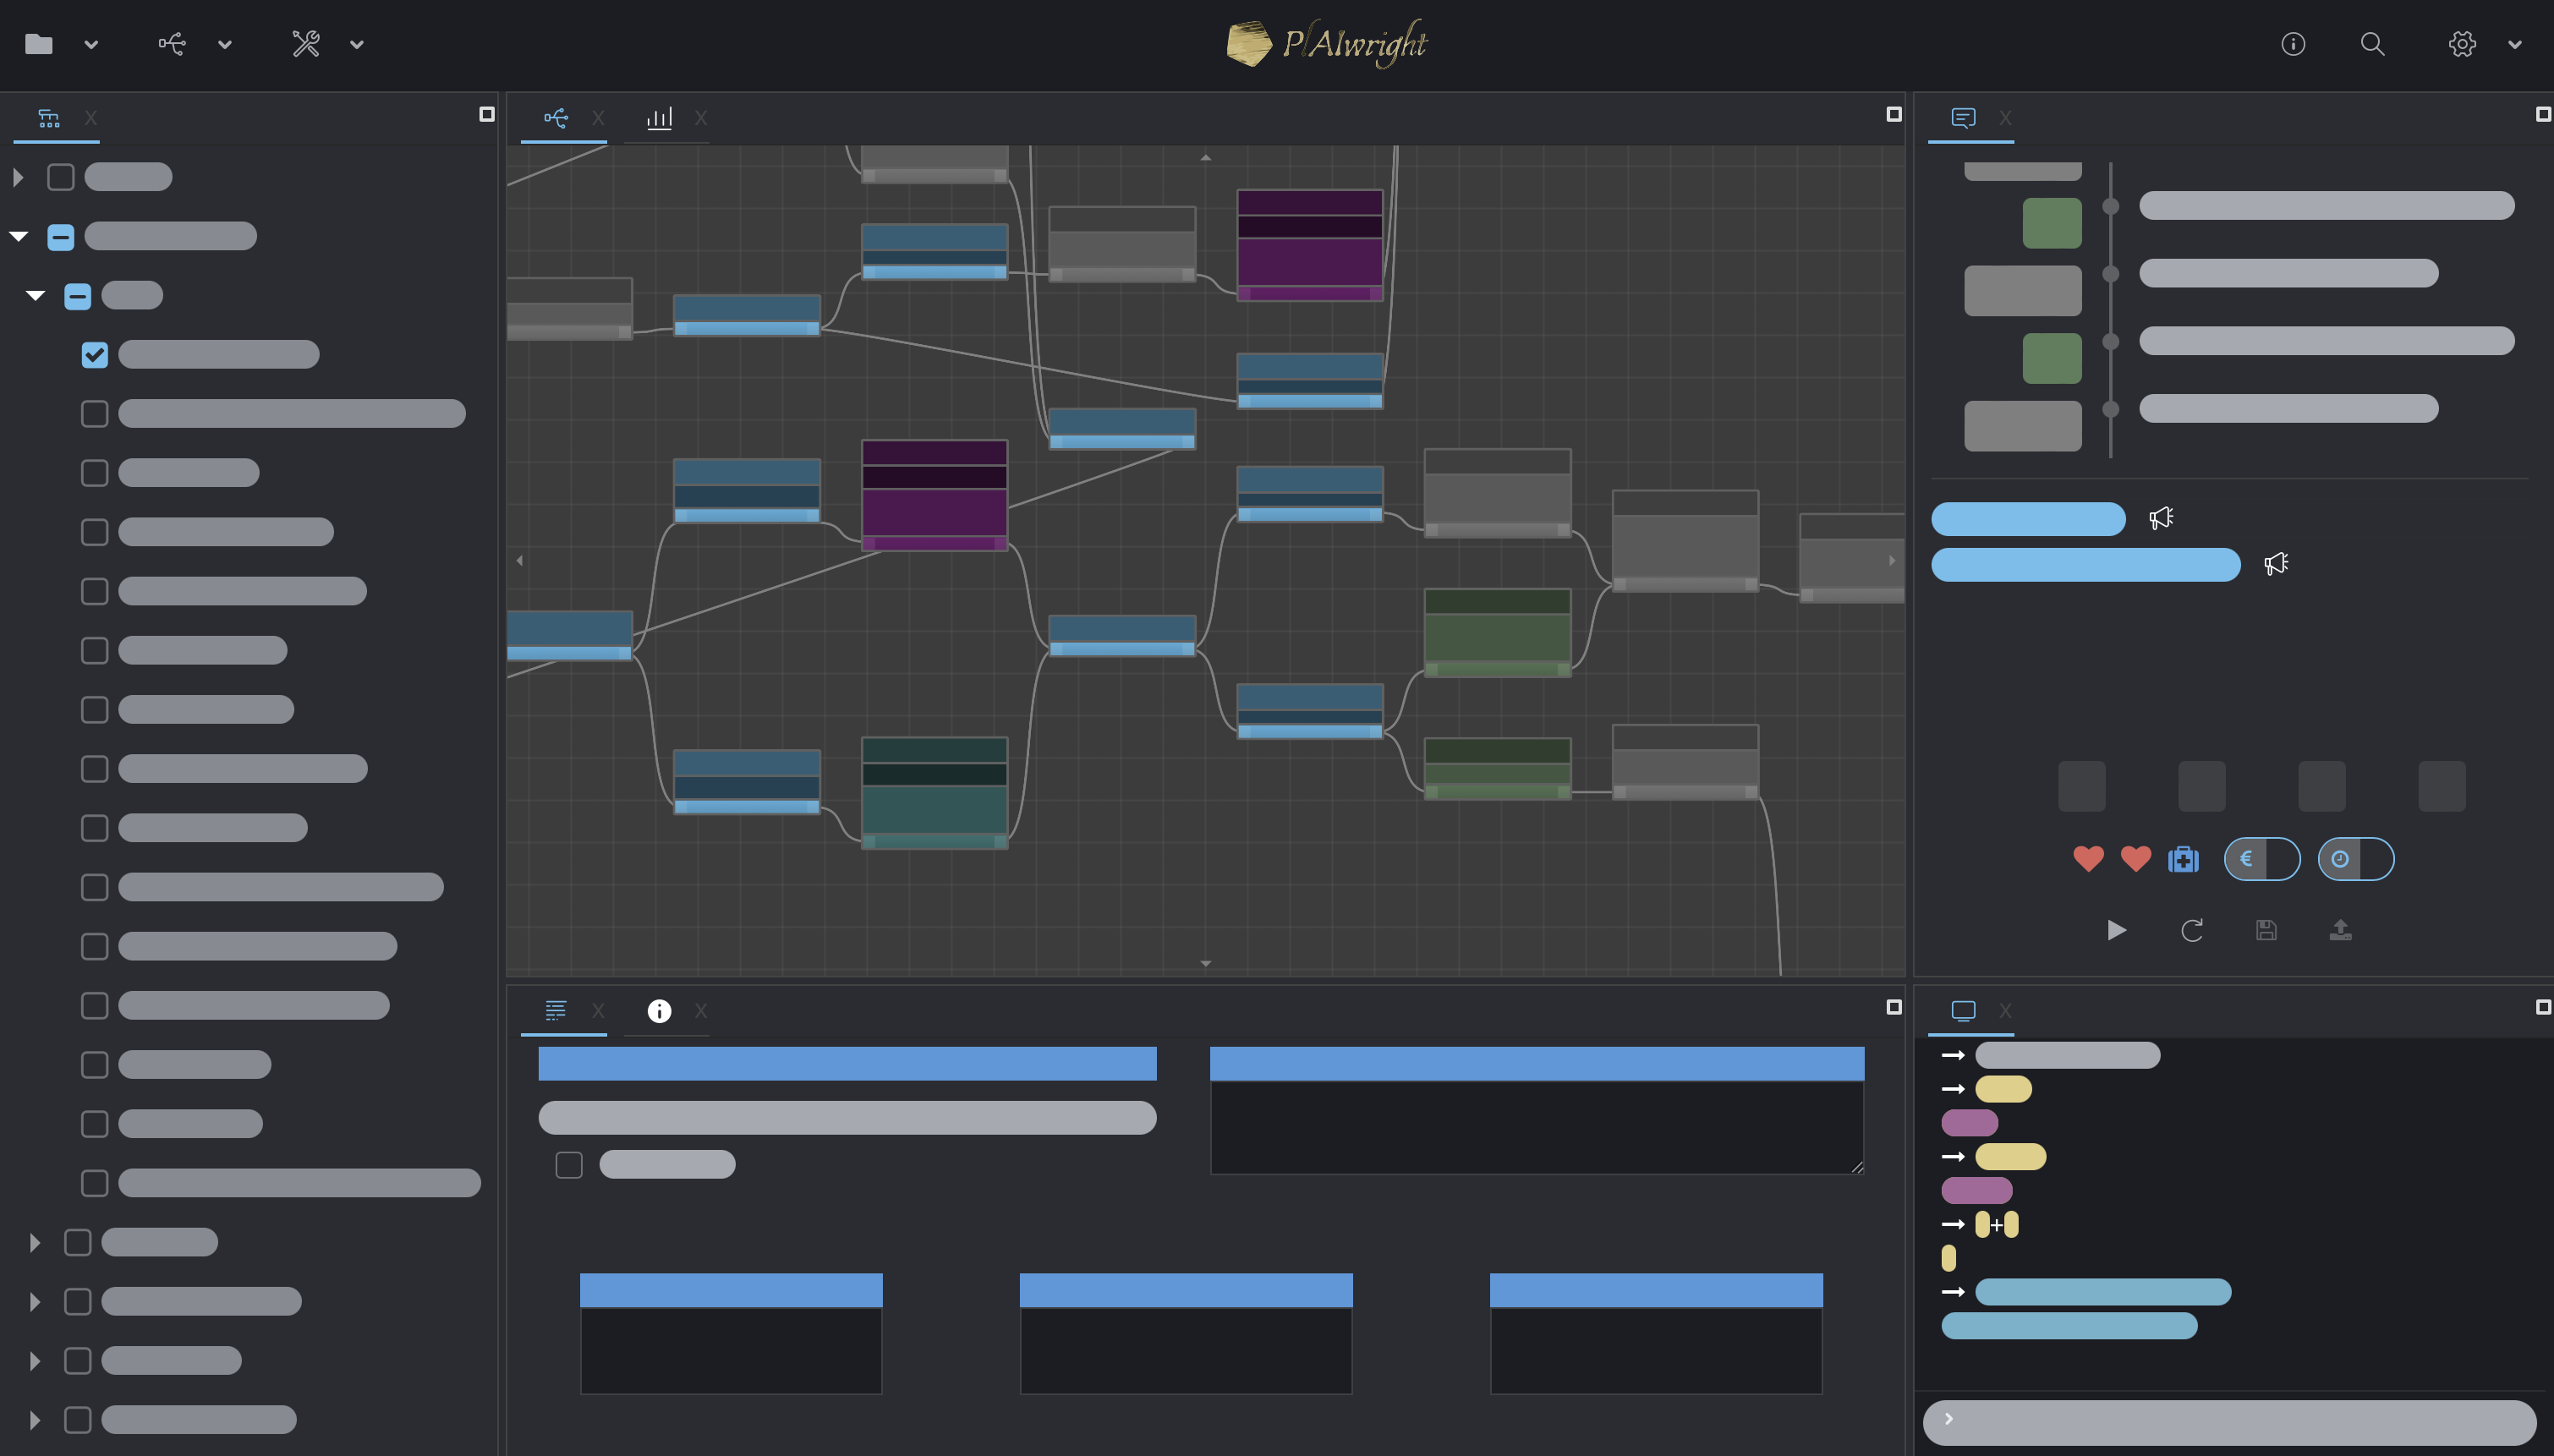Click the play button in the right panel
This screenshot has width=2554, height=1456.
(2116, 930)
